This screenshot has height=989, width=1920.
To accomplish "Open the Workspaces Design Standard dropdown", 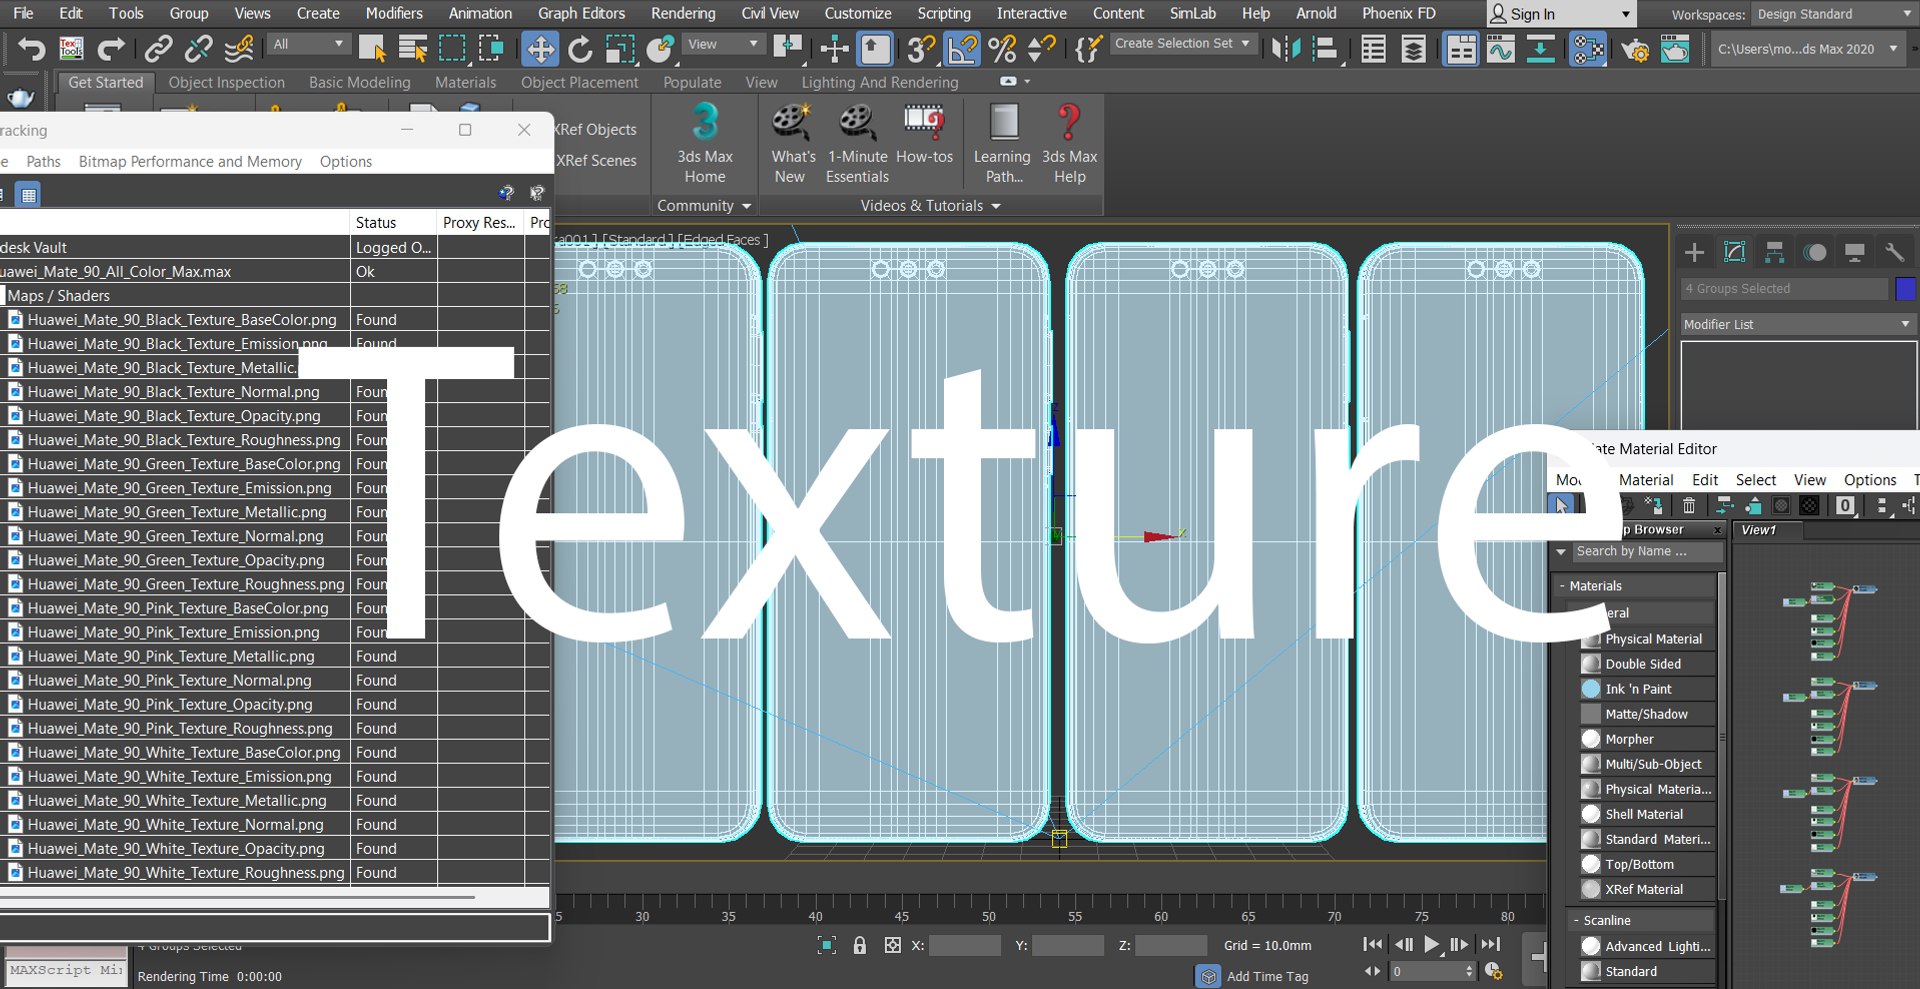I will (x=1833, y=14).
